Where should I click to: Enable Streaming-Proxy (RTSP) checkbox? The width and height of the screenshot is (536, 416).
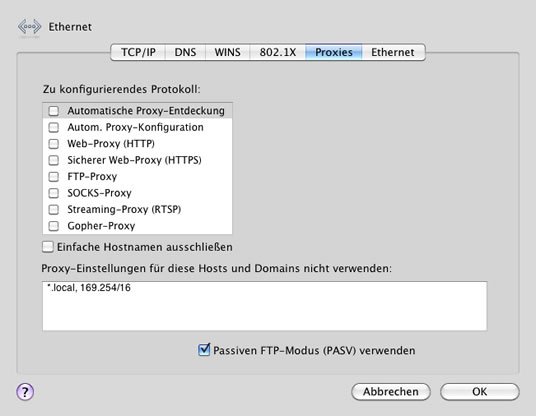54,209
